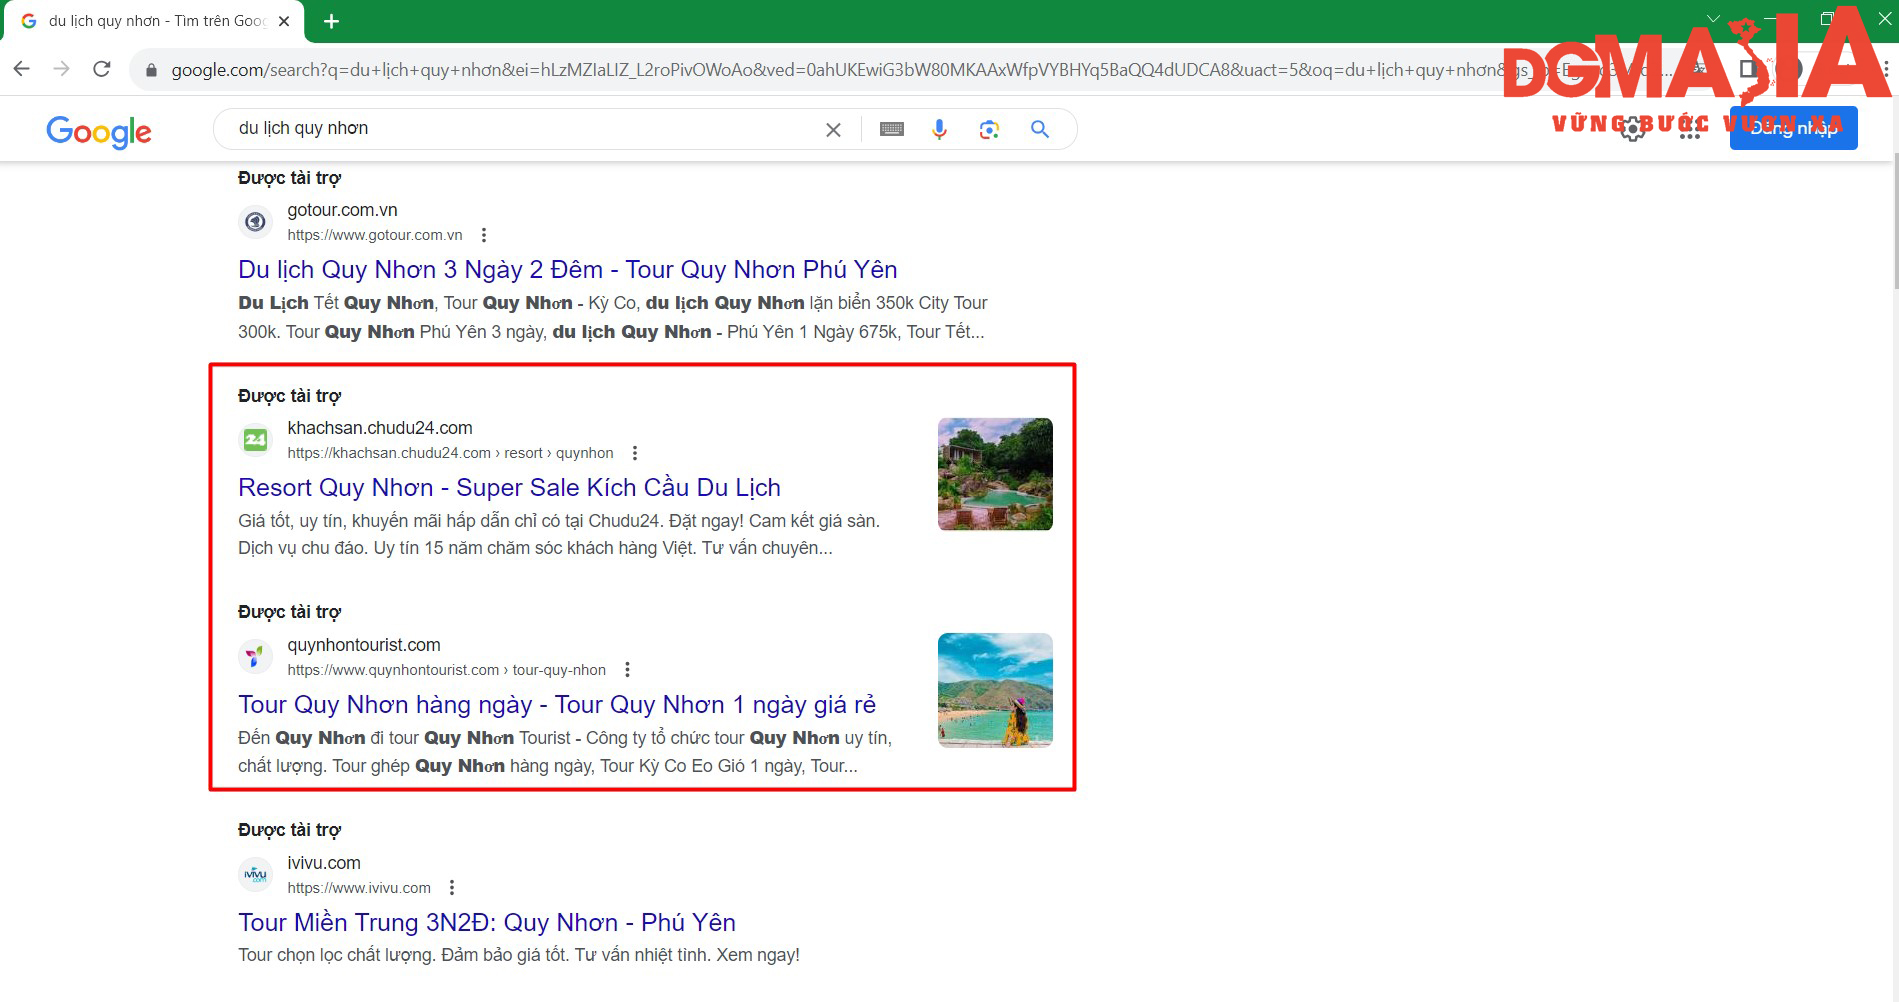Click the lock icon in address bar
1899x1002 pixels.
[151, 70]
